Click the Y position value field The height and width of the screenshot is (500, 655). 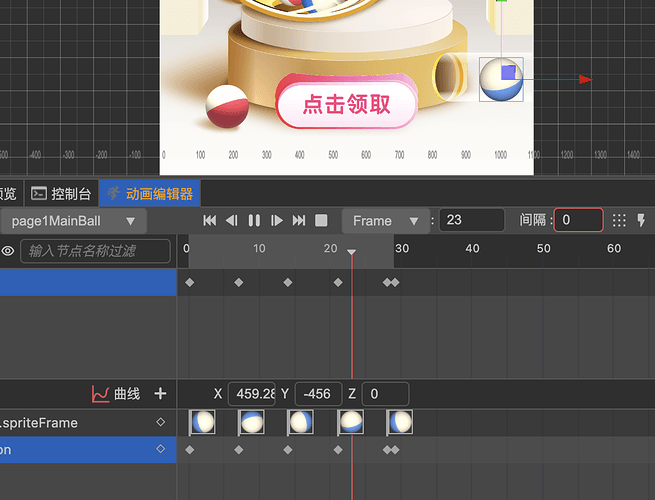318,394
